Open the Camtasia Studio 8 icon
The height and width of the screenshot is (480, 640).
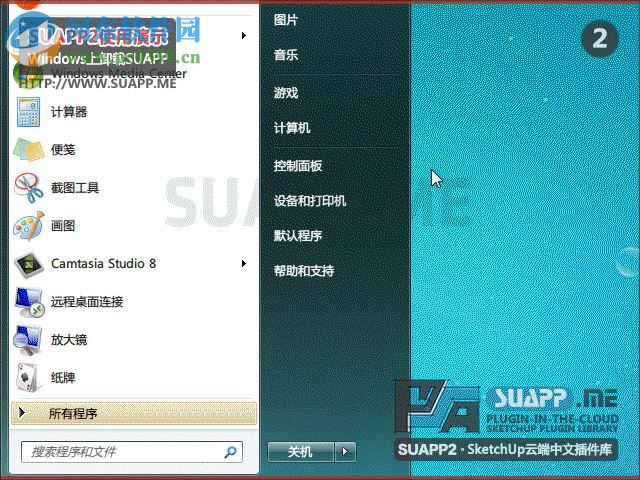point(29,264)
